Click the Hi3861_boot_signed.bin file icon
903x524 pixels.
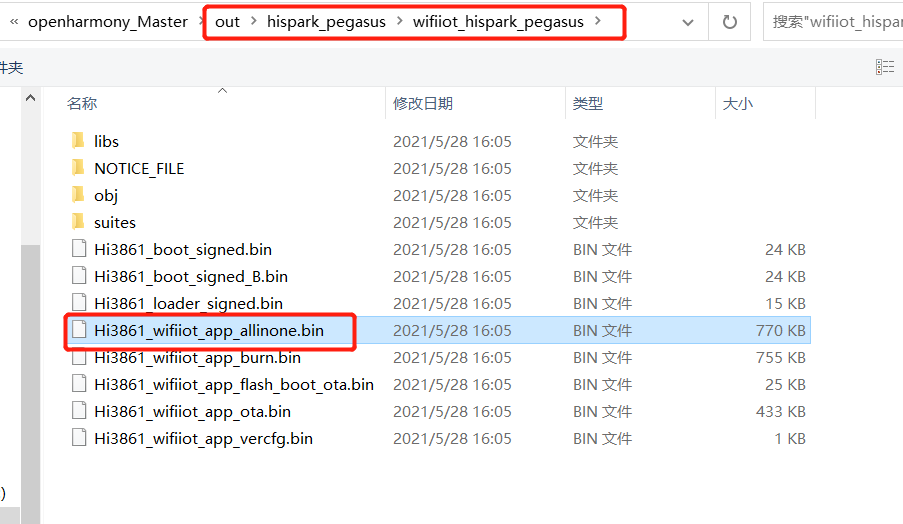pos(79,249)
